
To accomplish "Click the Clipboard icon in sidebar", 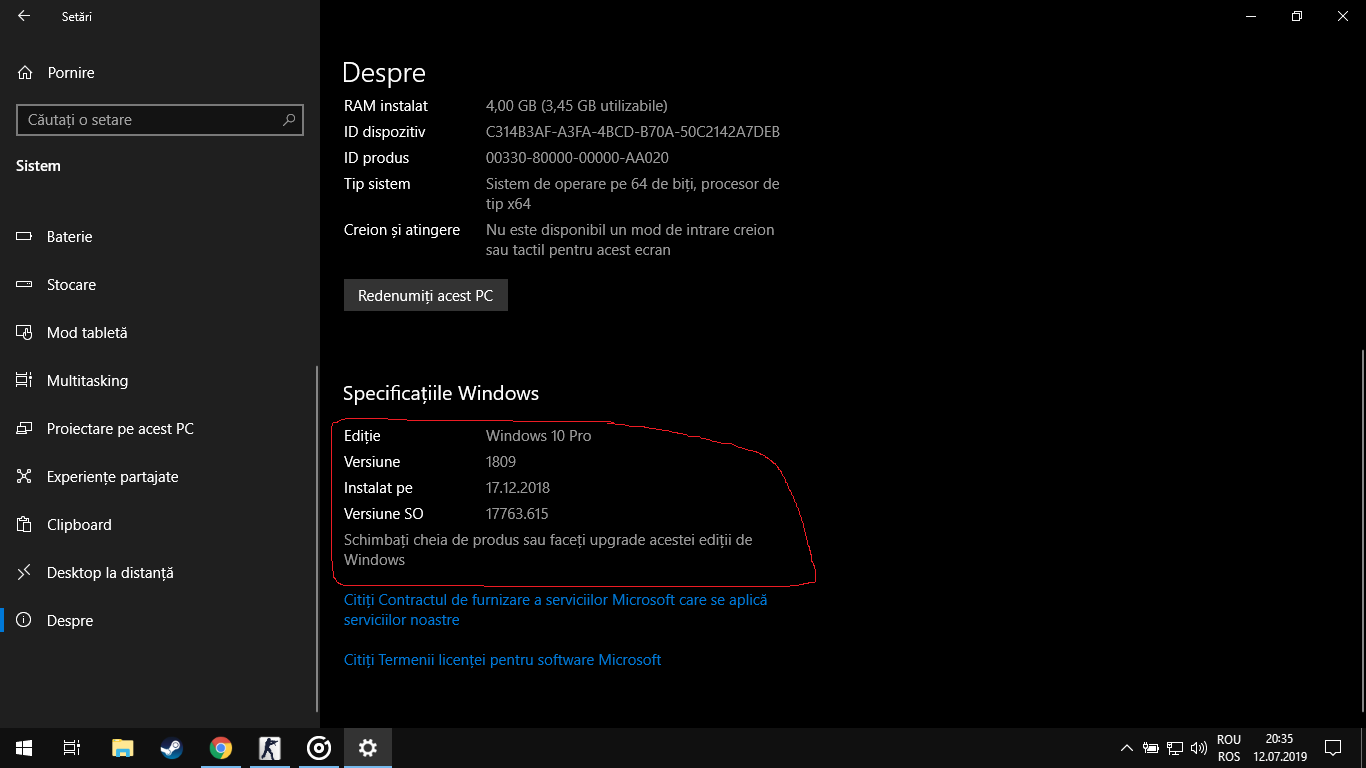I will tap(25, 525).
